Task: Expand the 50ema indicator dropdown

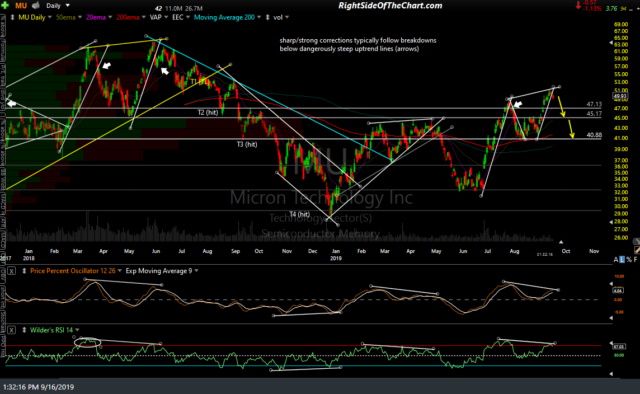Action: [80, 18]
